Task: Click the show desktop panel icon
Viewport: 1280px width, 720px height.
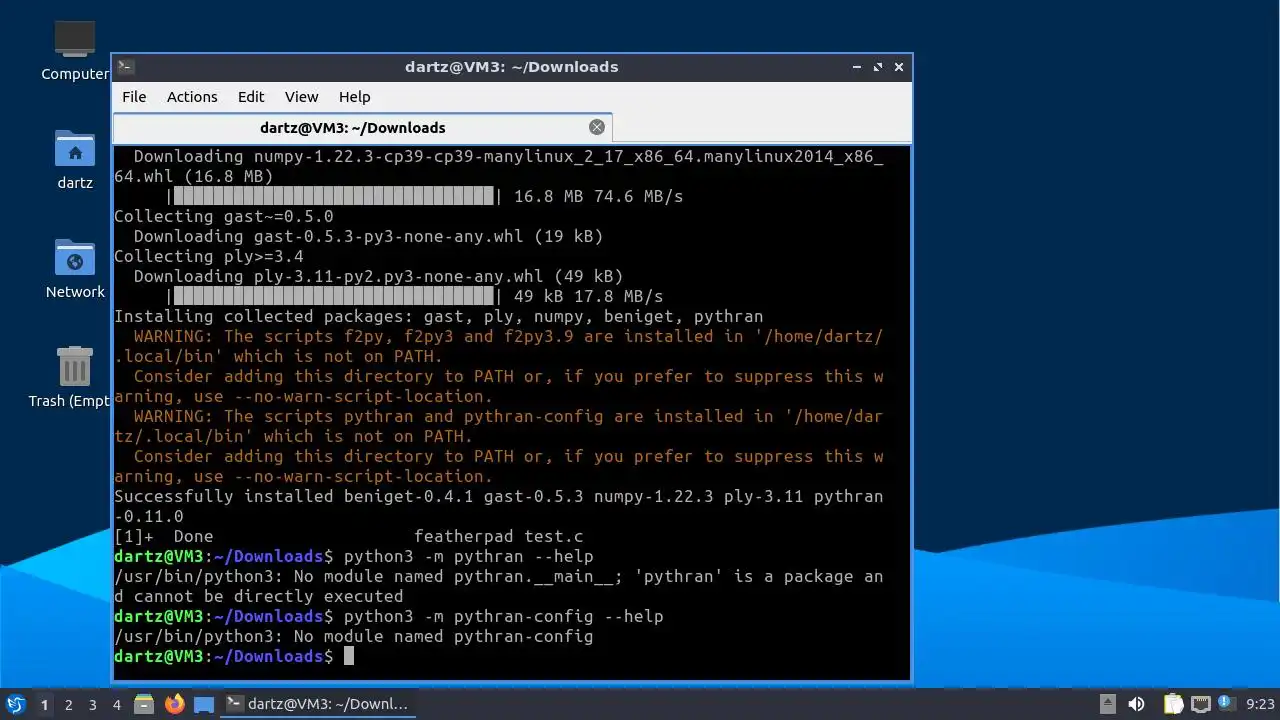Action: click(x=204, y=704)
